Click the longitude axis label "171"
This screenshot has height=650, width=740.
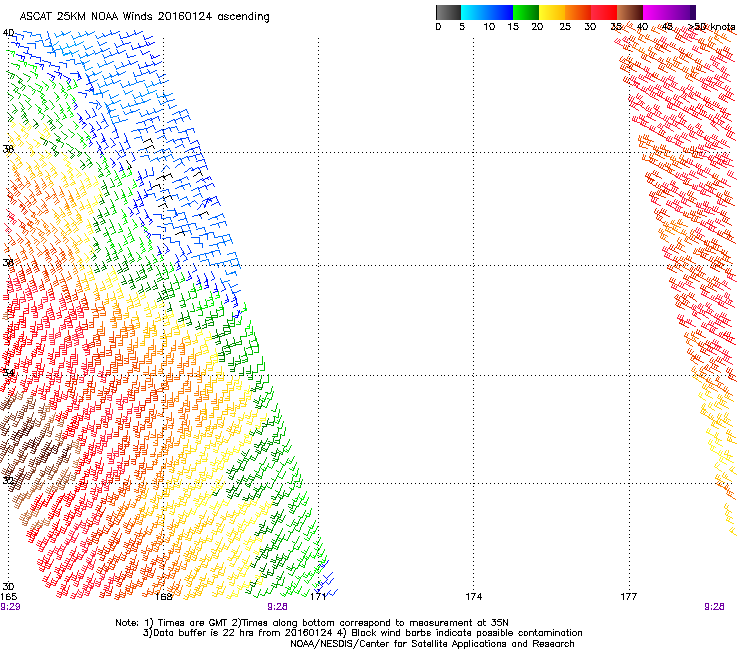click(x=319, y=597)
